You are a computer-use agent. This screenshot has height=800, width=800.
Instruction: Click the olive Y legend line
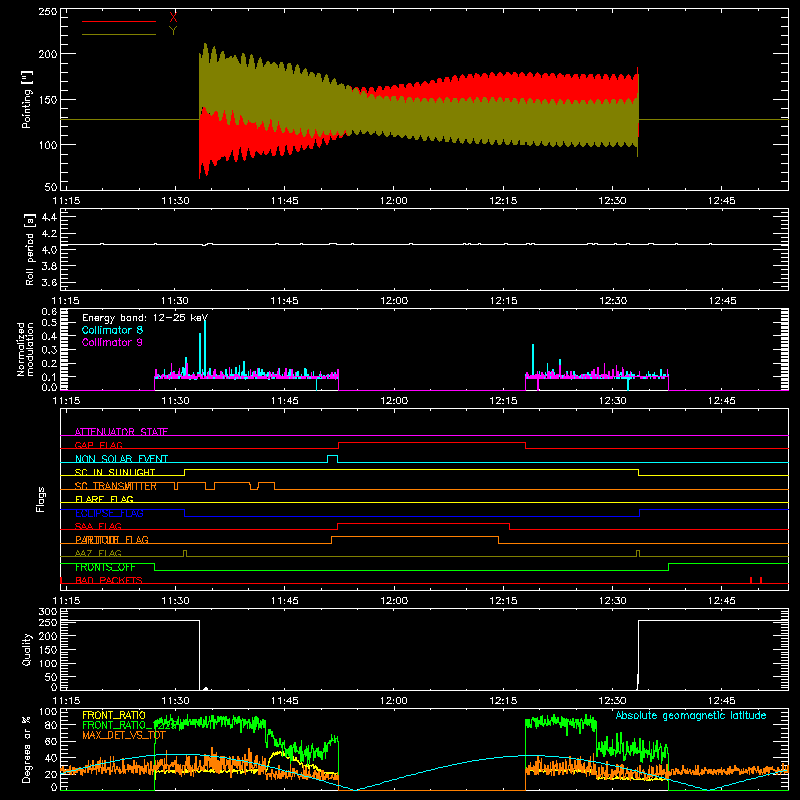(x=119, y=34)
